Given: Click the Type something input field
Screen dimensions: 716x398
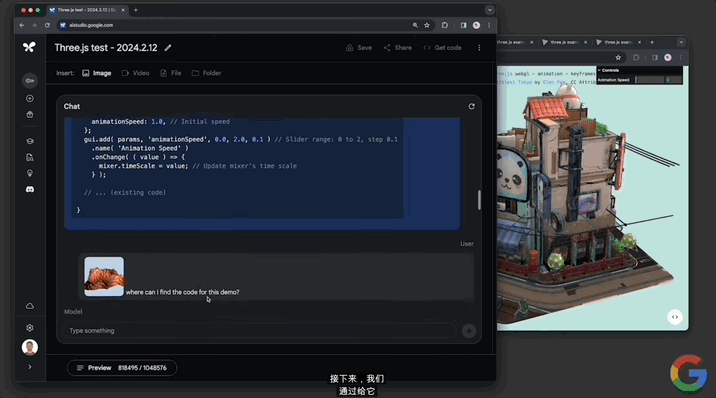Looking at the screenshot, I should point(259,330).
